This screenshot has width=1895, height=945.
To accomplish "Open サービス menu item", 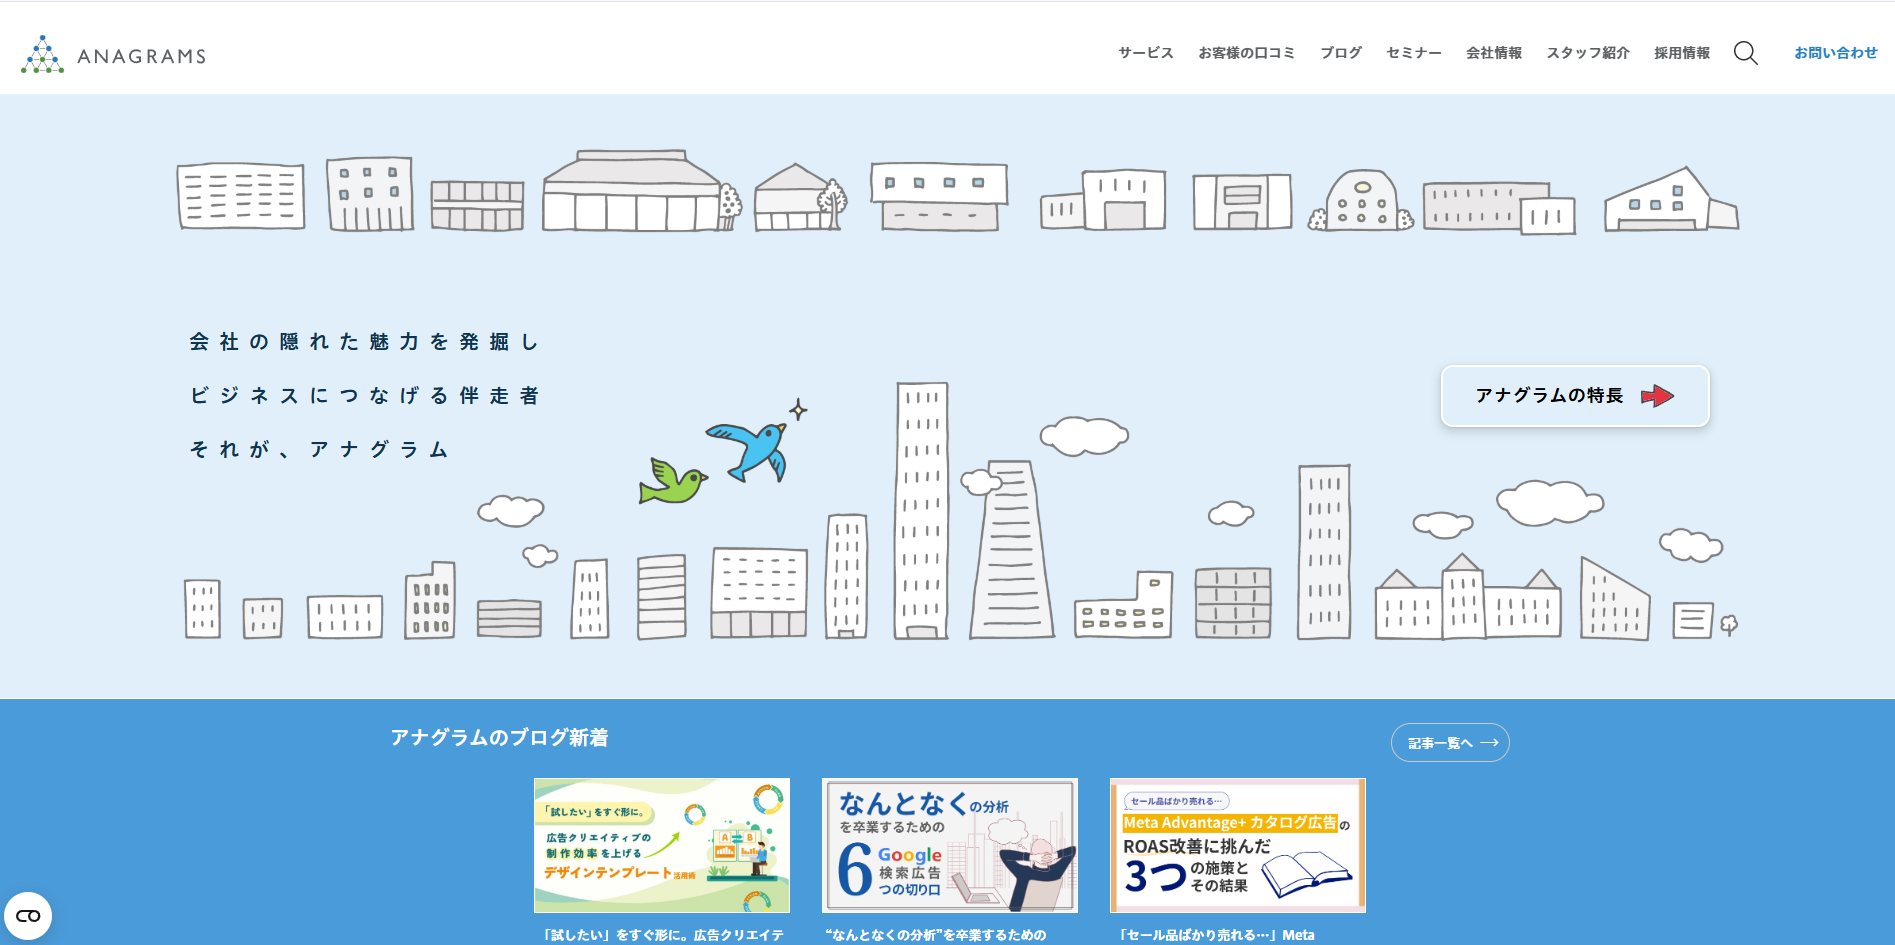I will click(1145, 53).
